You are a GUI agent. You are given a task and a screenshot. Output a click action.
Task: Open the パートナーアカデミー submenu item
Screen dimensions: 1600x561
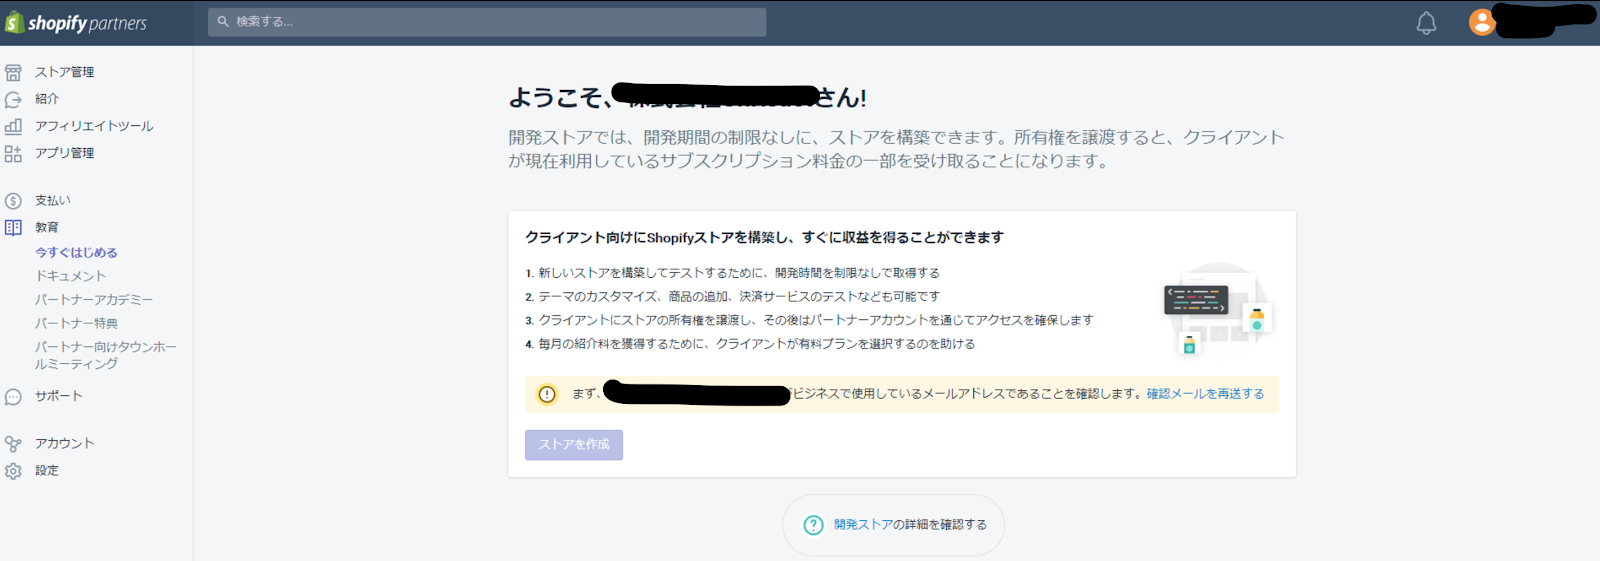click(x=94, y=300)
